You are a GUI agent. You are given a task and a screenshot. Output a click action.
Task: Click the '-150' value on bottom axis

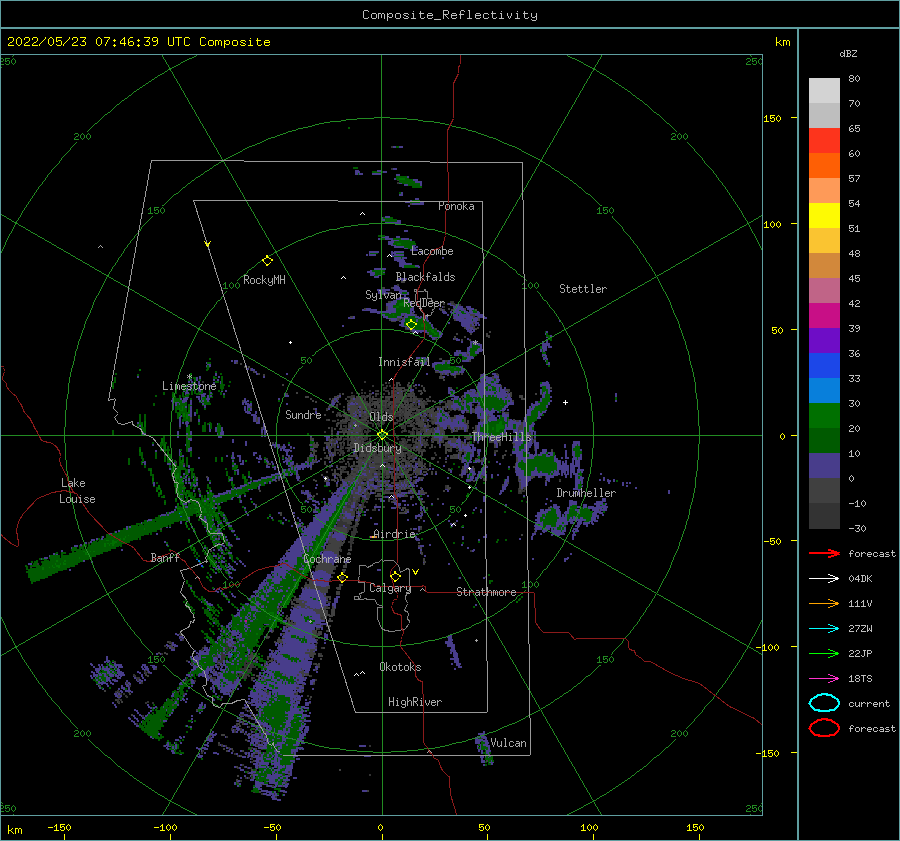tap(59, 827)
